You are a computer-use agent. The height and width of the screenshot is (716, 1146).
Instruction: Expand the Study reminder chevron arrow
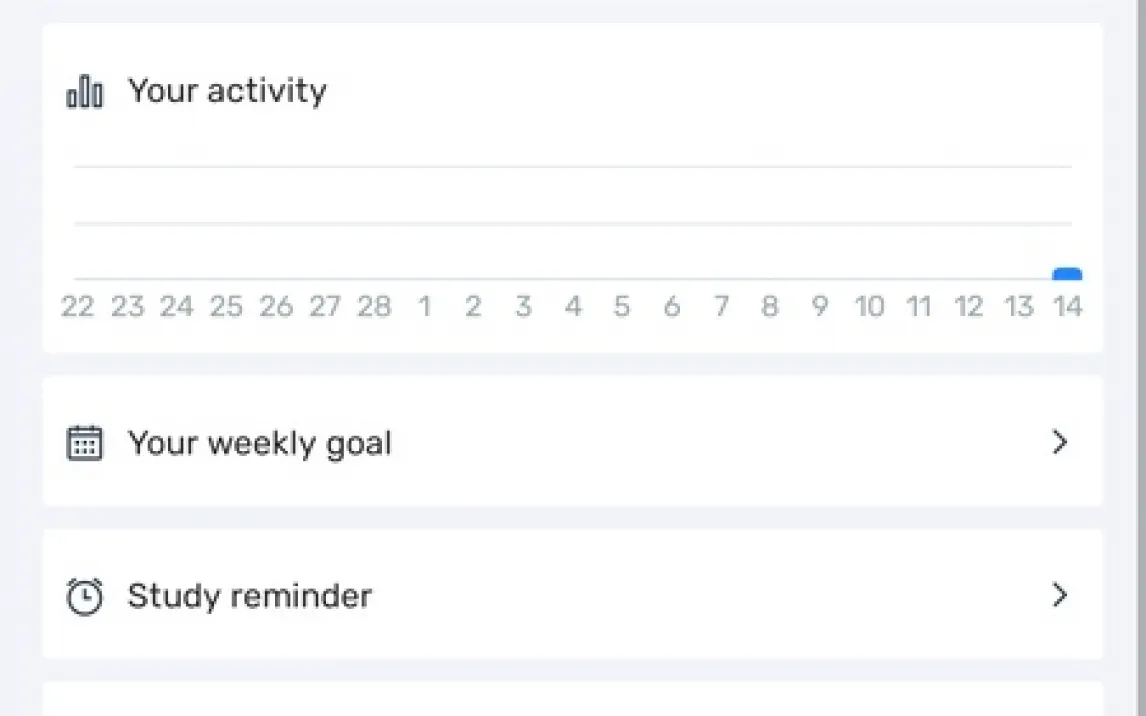click(x=1060, y=596)
